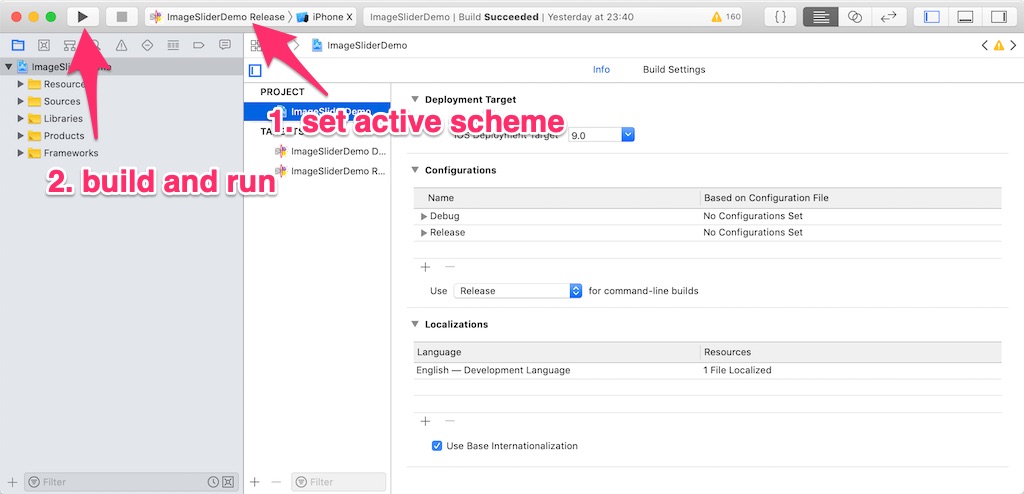Image resolution: width=1024 pixels, height=494 pixels.
Task: Collapse the Configurations section
Action: click(x=415, y=170)
